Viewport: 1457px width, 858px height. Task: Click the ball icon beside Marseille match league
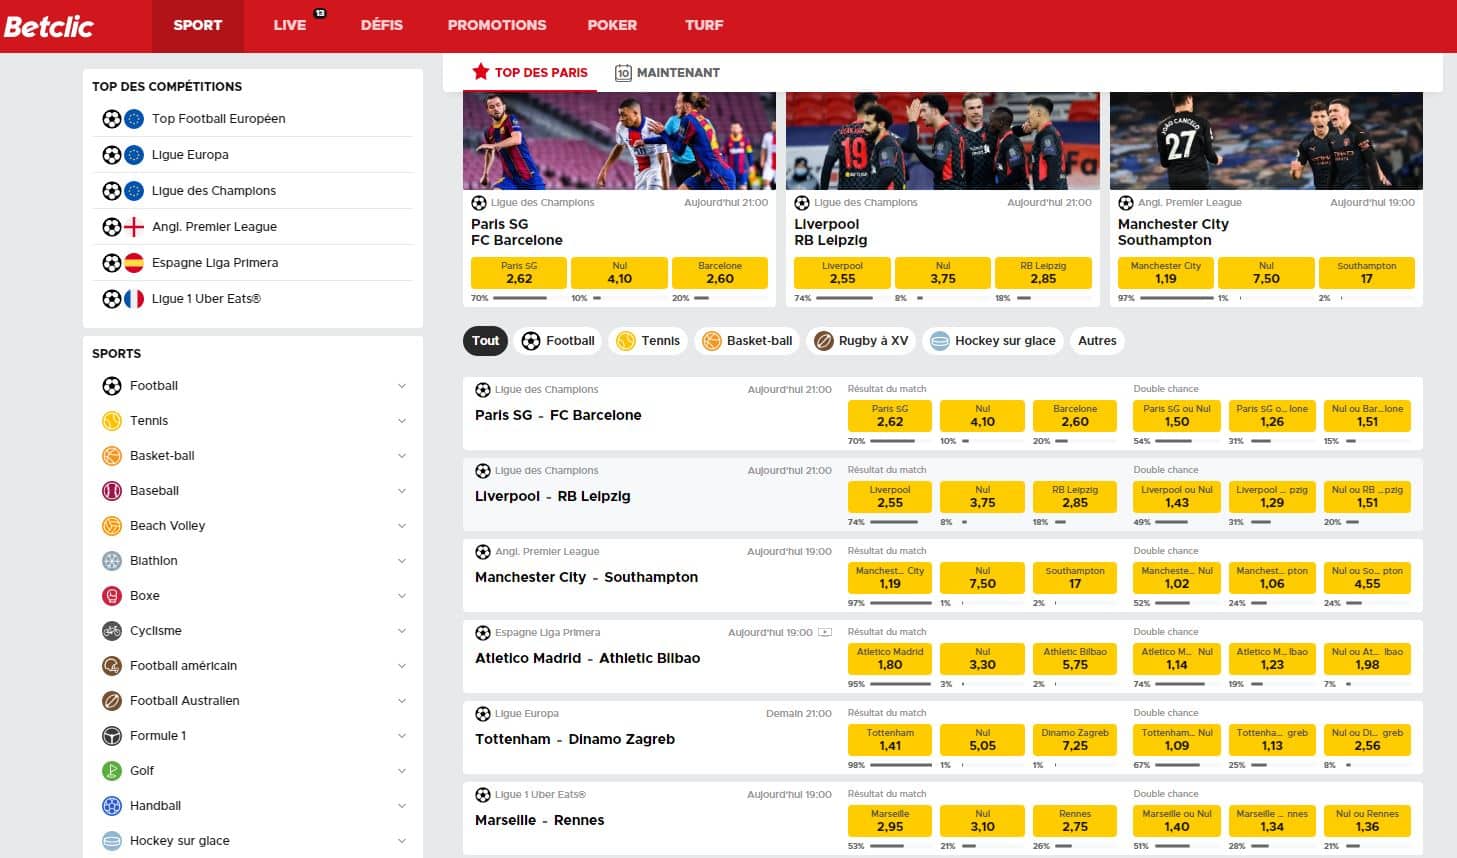483,795
